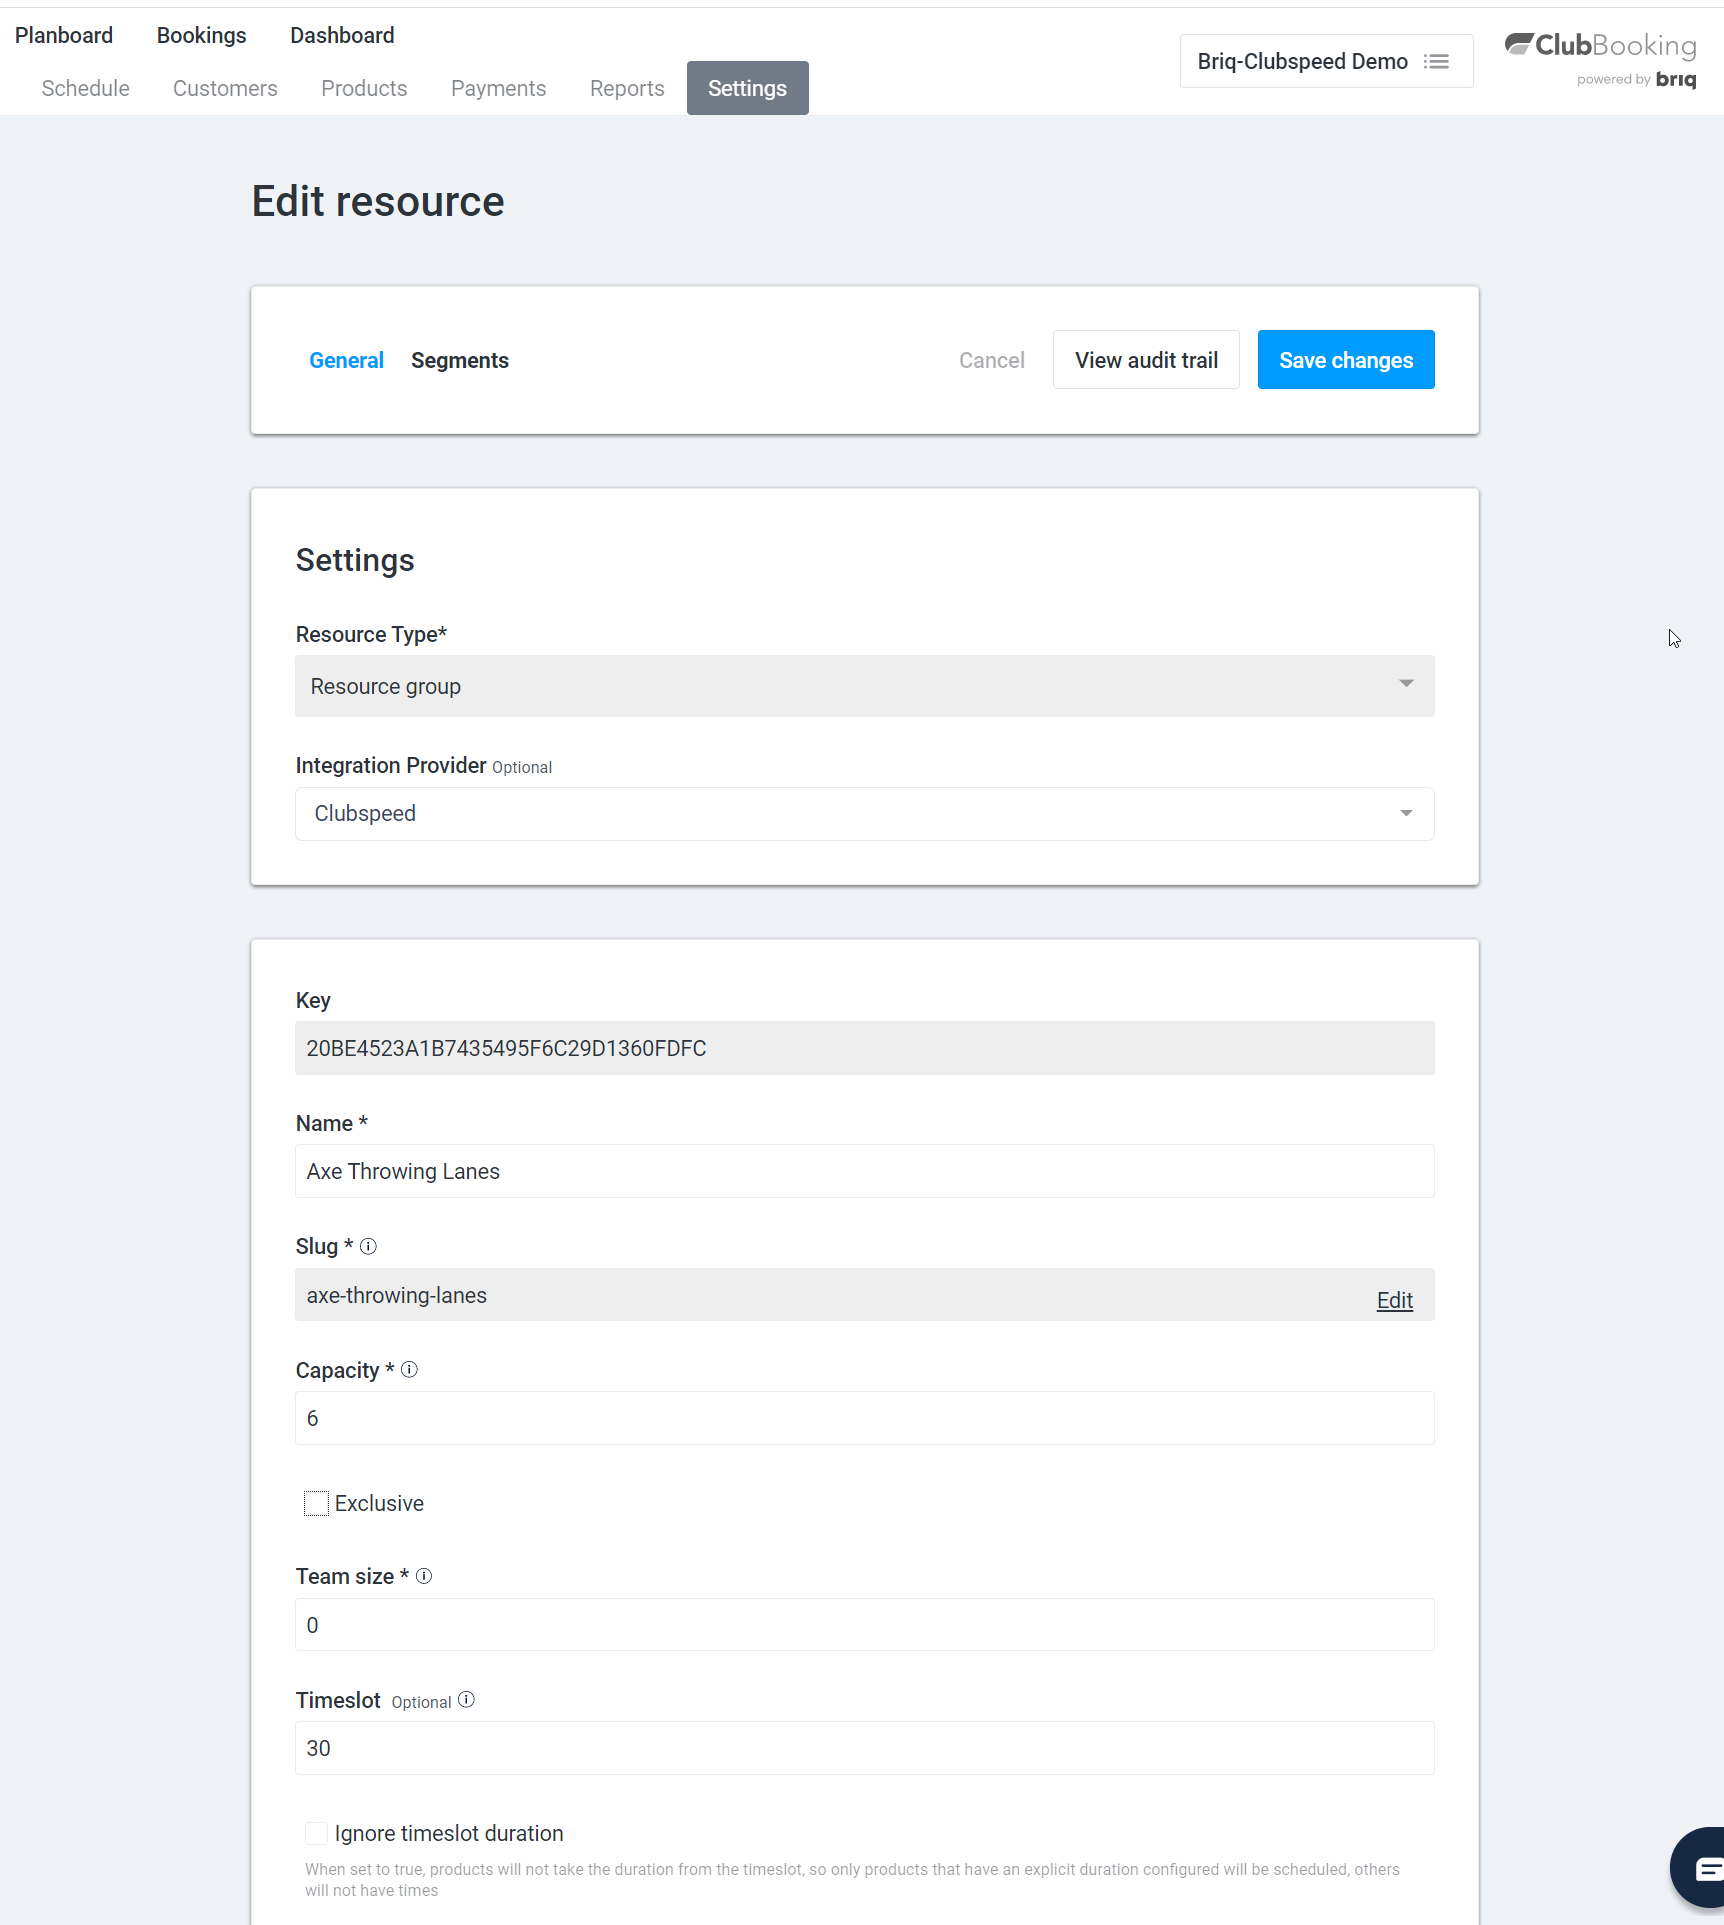Go to the Planboard section

(64, 36)
